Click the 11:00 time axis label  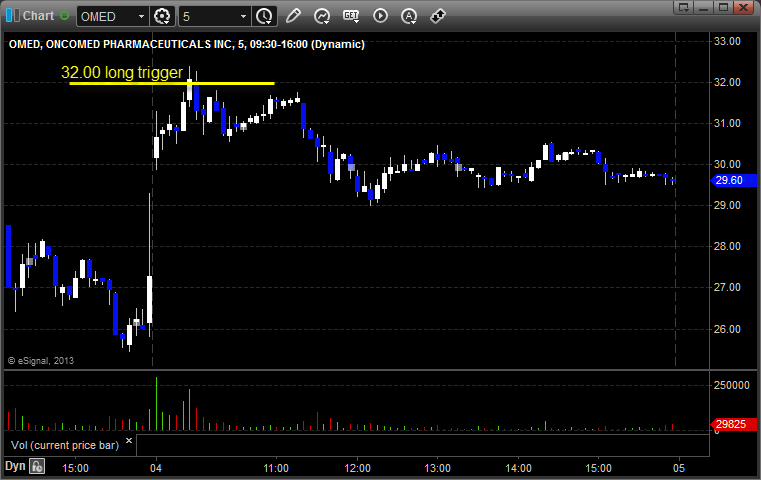276,468
